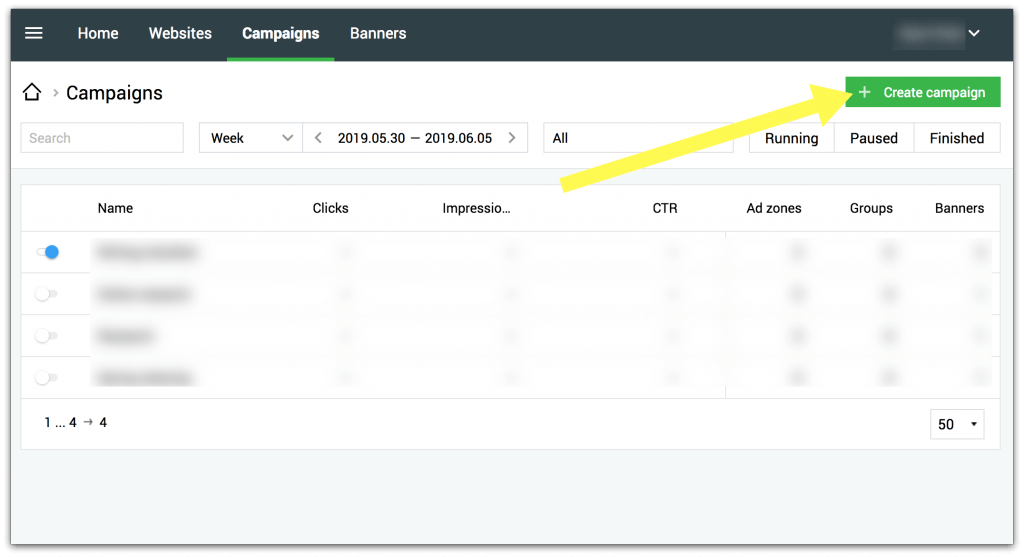Click the Campaigns breadcrumb title
1024x557 pixels.
click(114, 93)
